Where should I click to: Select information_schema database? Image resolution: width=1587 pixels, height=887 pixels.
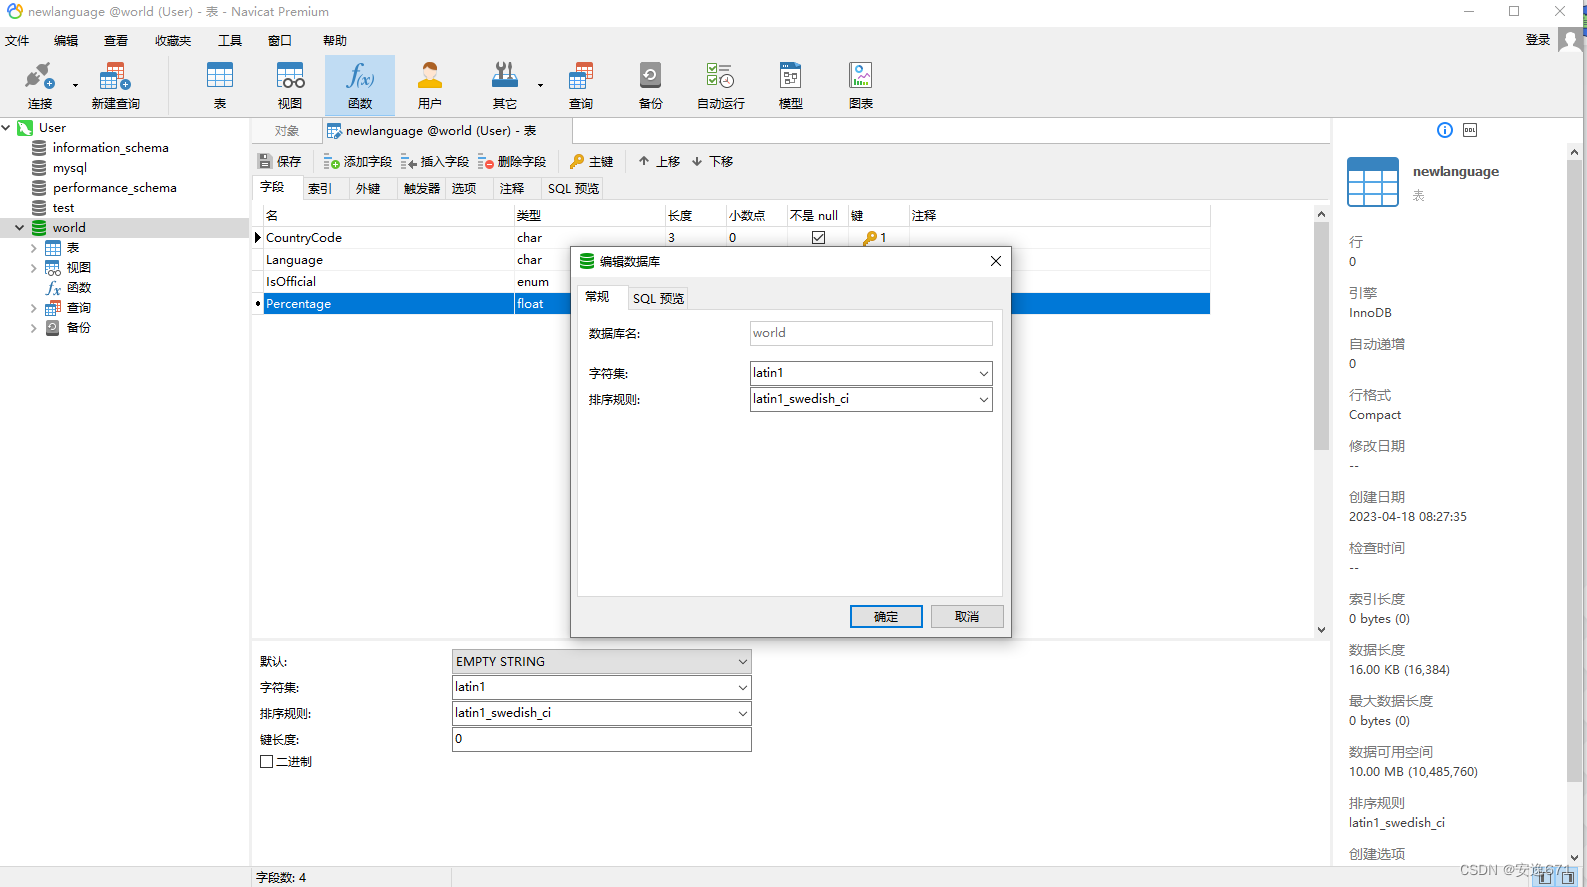point(111,148)
